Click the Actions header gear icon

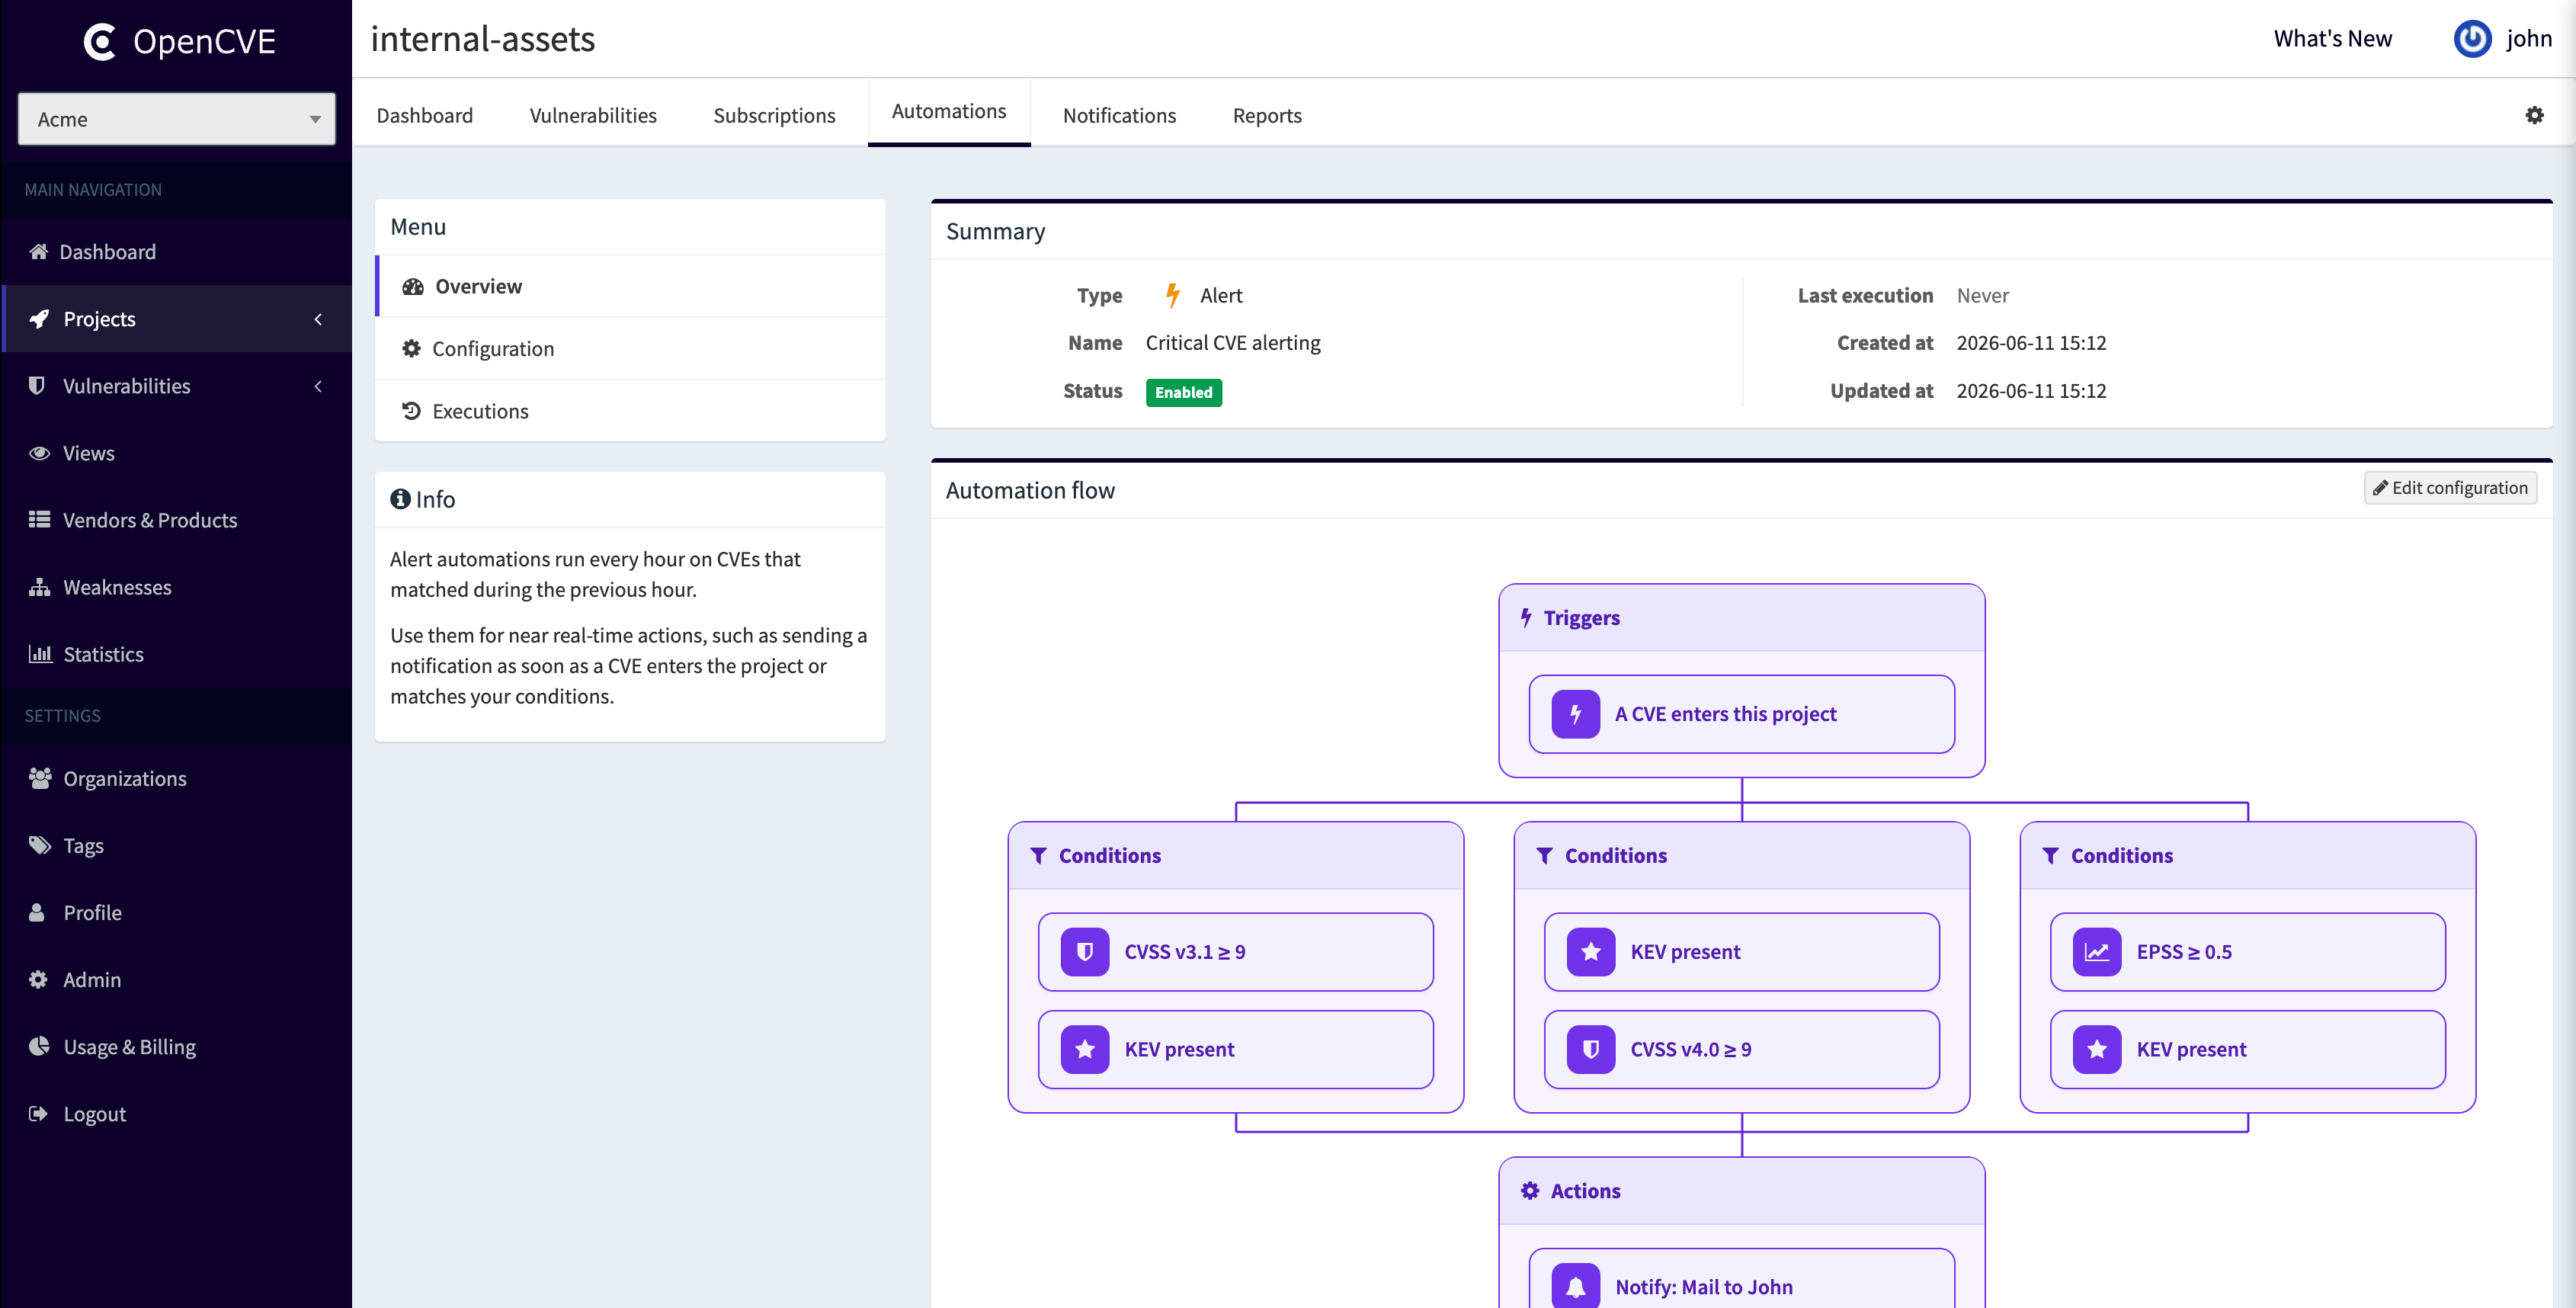(x=1530, y=1190)
